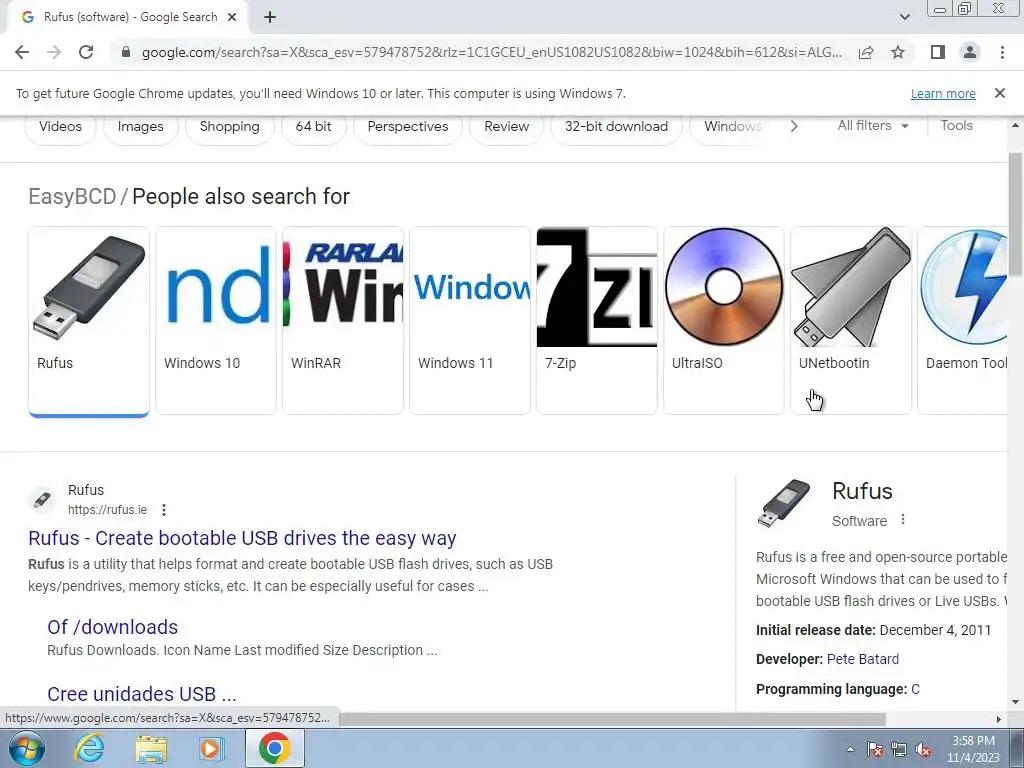Open the Action Center flag icon

875,749
